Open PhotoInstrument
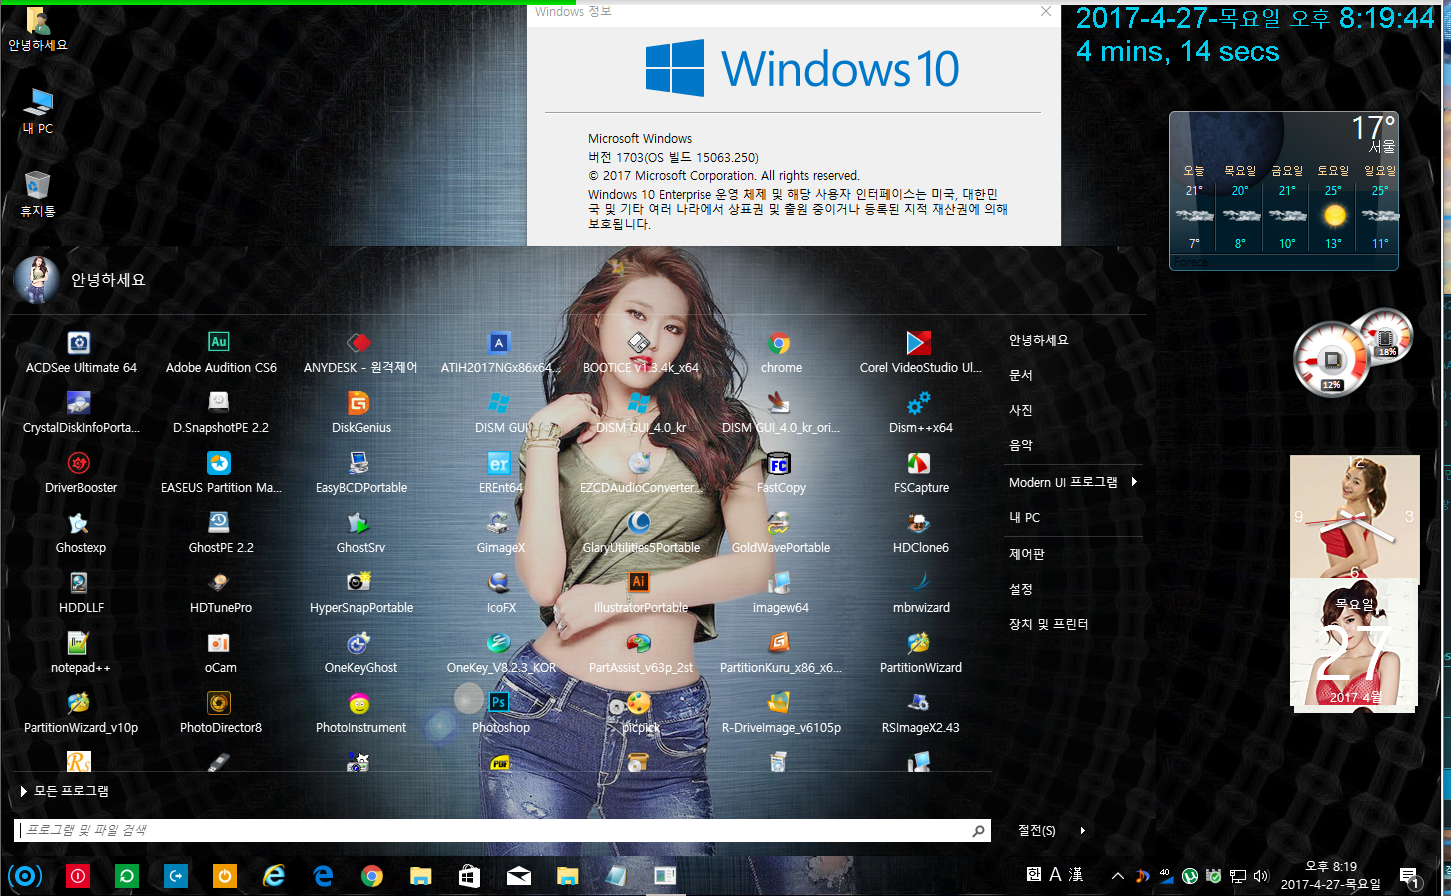This screenshot has height=896, width=1451. coord(361,714)
